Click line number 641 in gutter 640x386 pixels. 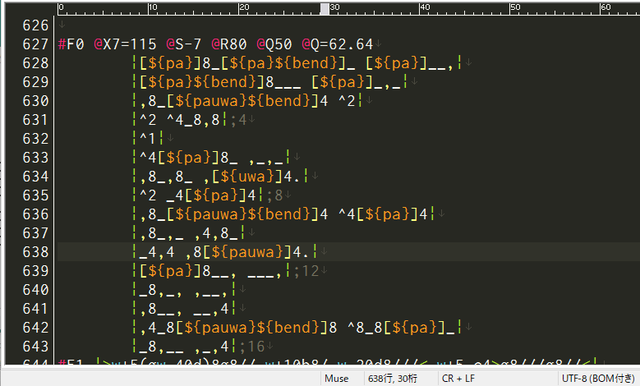pos(36,309)
